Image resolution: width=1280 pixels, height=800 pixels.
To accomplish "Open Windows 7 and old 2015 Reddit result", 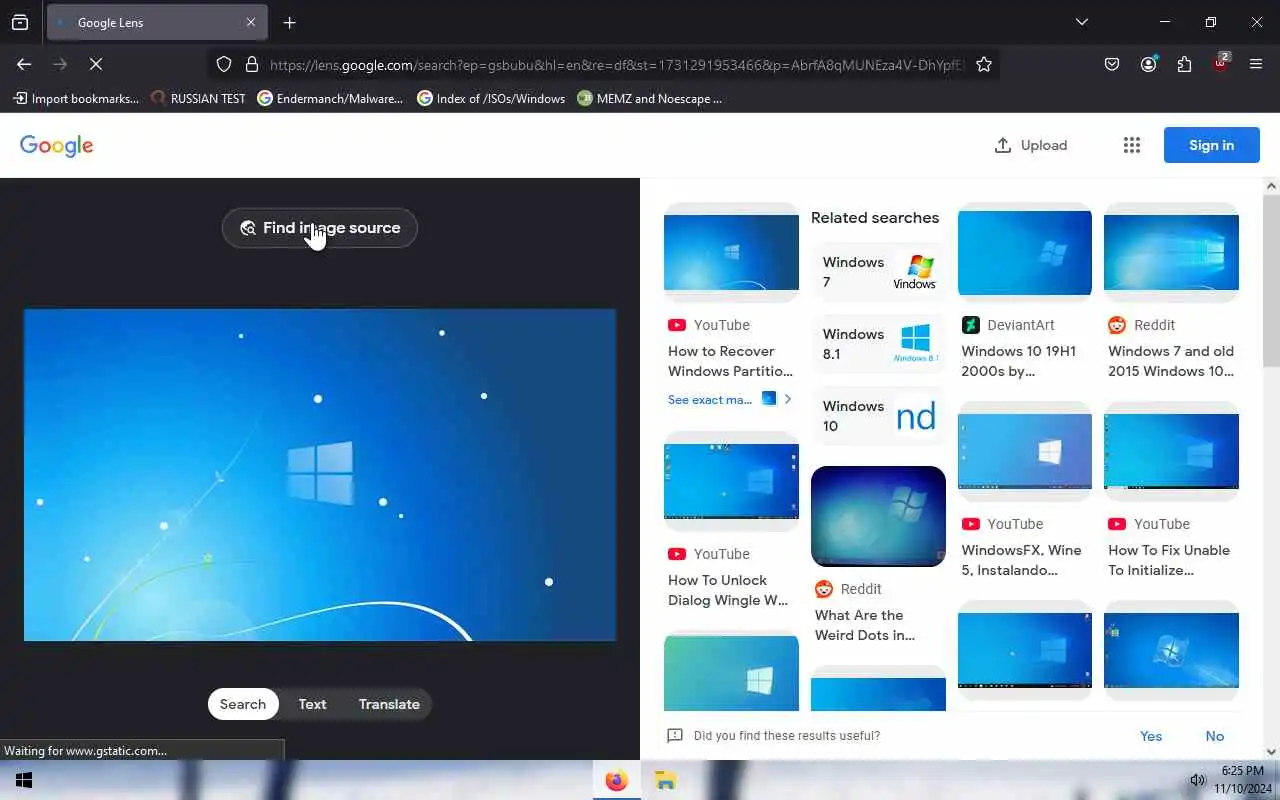I will tap(1171, 361).
